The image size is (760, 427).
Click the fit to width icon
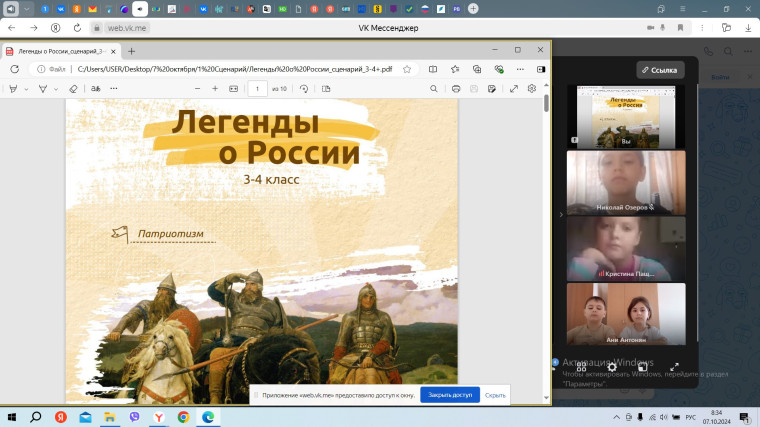pyautogui.click(x=234, y=89)
